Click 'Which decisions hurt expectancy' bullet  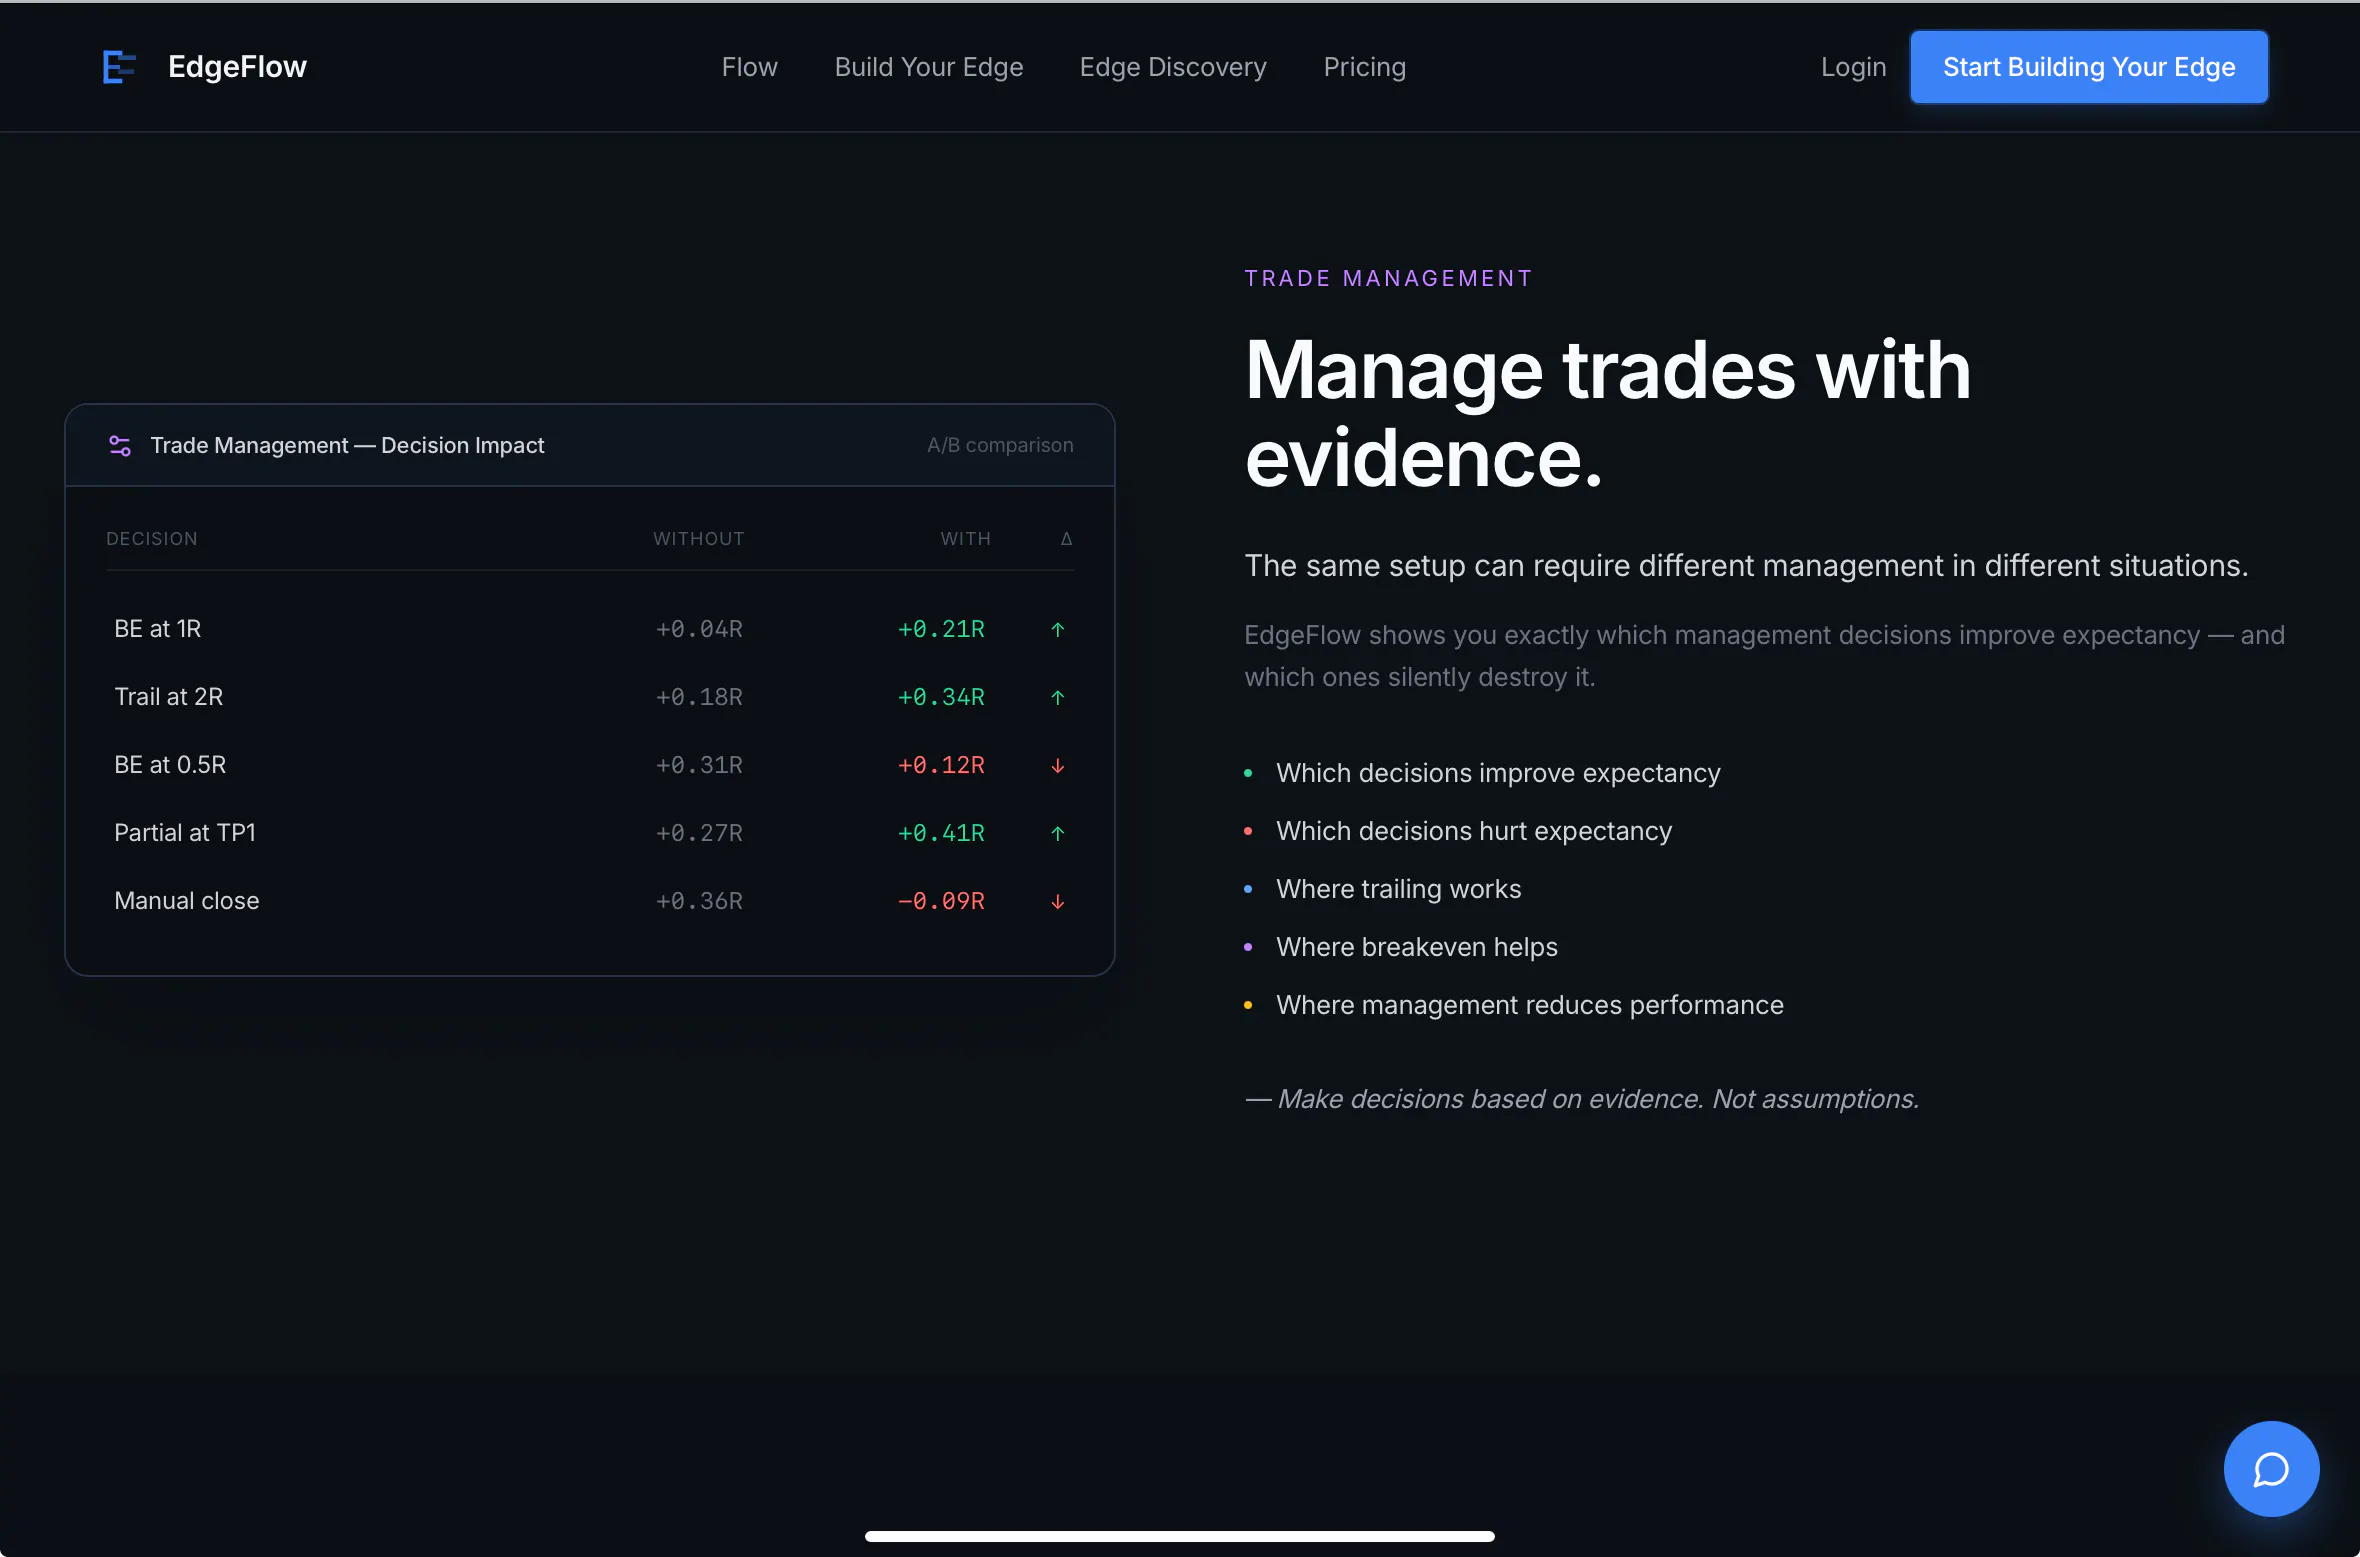coord(1474,831)
